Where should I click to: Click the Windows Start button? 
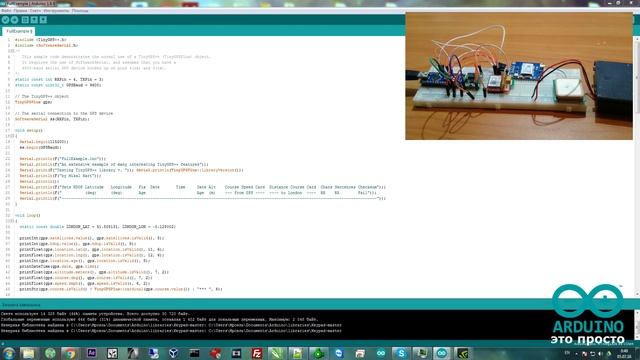[x=9, y=353]
